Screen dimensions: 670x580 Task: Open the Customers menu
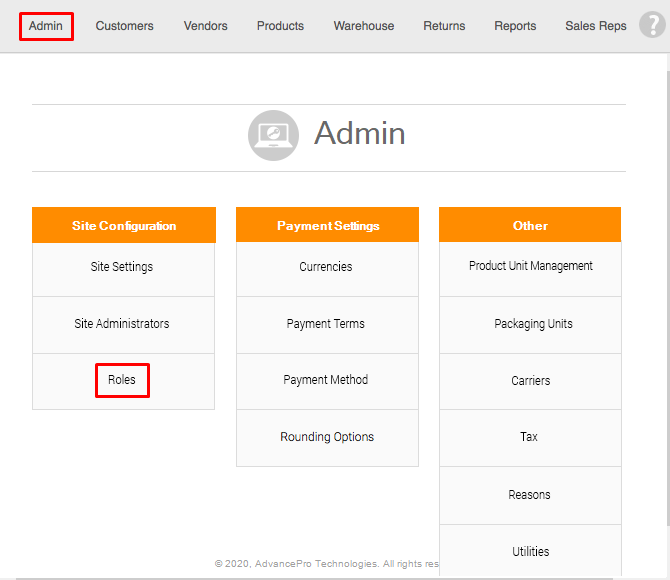124,26
